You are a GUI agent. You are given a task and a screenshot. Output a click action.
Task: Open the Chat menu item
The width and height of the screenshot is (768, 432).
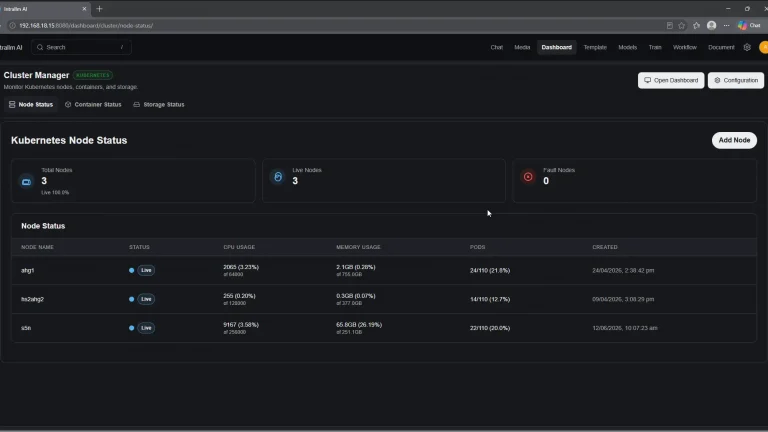click(497, 48)
